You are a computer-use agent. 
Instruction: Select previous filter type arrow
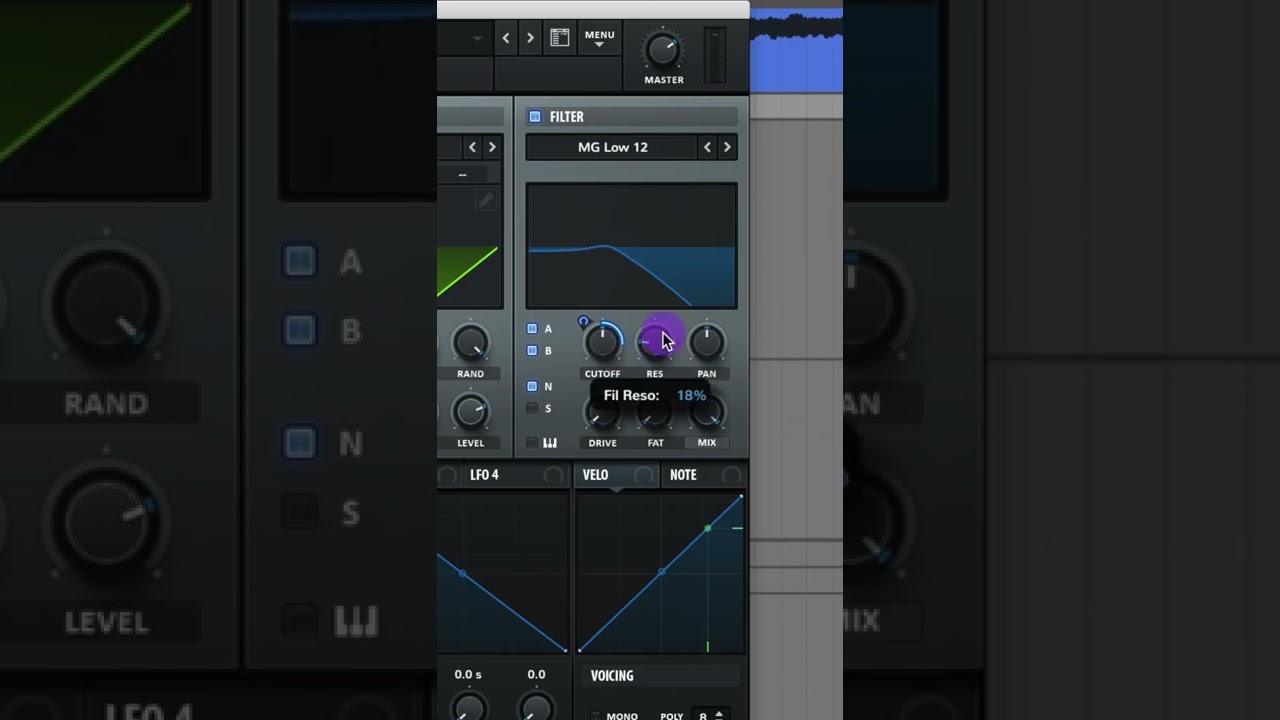tap(707, 147)
